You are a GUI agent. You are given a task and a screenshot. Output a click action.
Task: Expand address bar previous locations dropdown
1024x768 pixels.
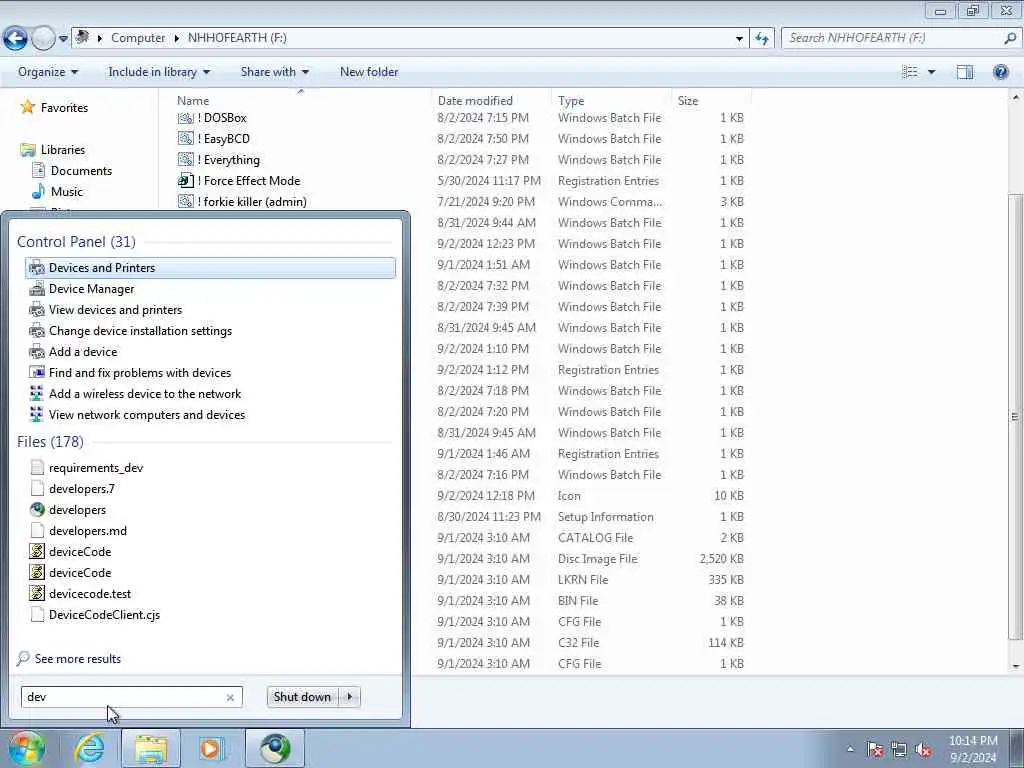click(739, 39)
